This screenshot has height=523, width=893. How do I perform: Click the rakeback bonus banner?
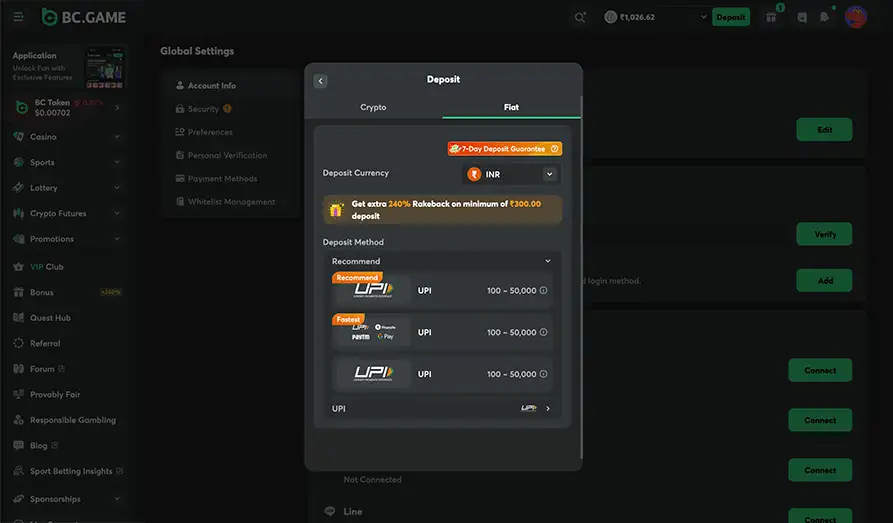442,210
